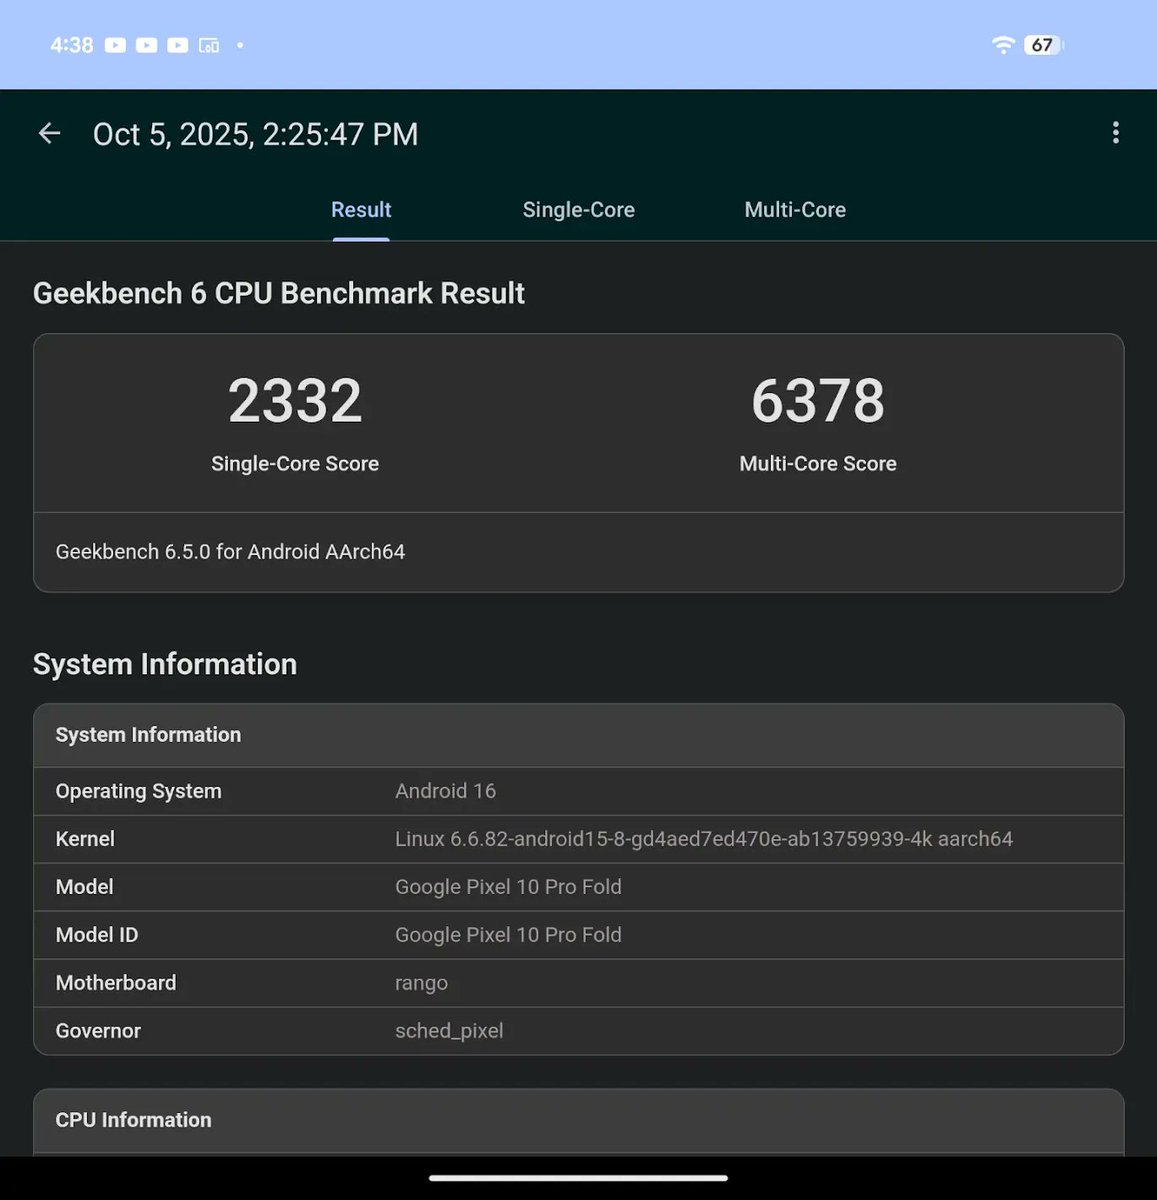Tap the Operating System row label
Viewport: 1157px width, 1200px height.
(139, 791)
